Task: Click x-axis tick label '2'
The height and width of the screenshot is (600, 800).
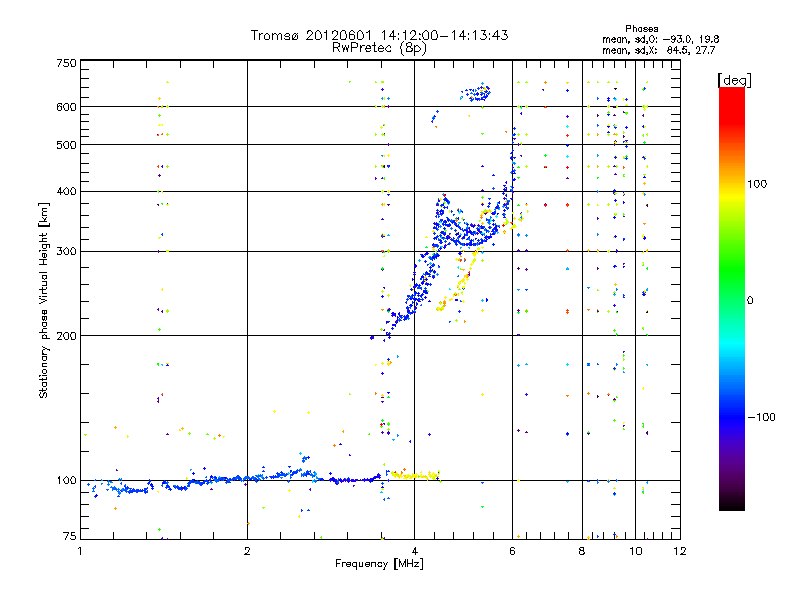Action: coord(247,551)
